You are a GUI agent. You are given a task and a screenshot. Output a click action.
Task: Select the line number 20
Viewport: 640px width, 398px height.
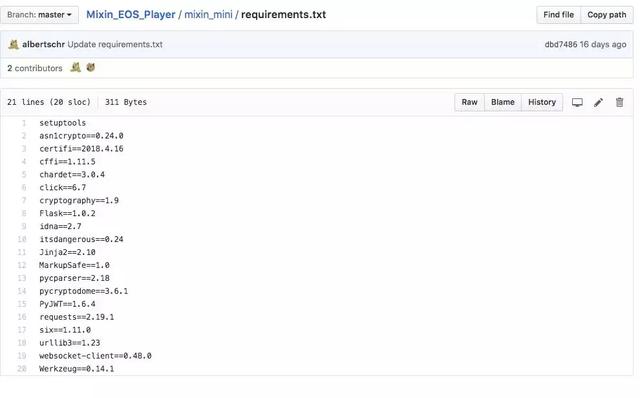point(22,369)
